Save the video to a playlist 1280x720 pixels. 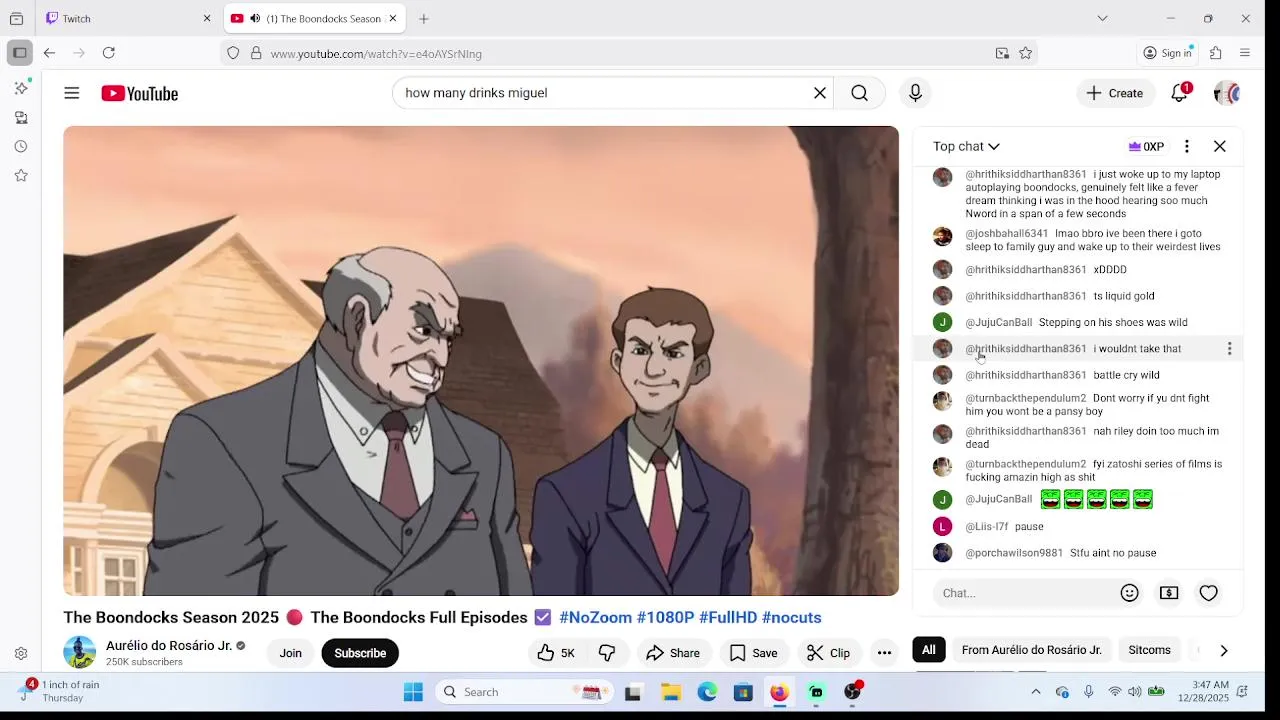tap(753, 653)
